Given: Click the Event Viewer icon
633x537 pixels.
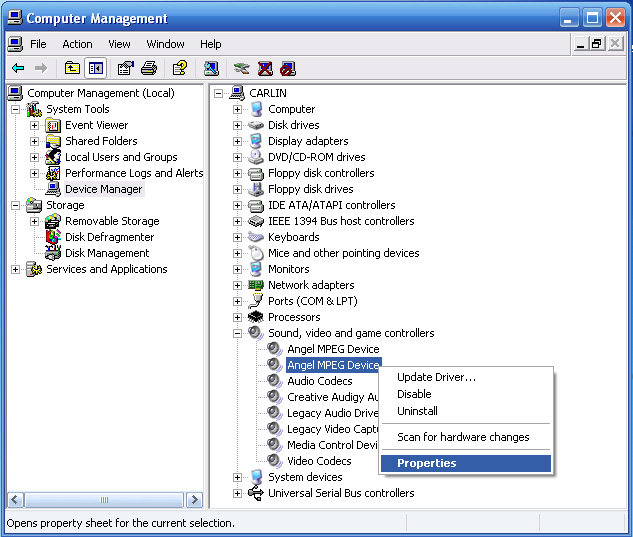Looking at the screenshot, I should 53,126.
